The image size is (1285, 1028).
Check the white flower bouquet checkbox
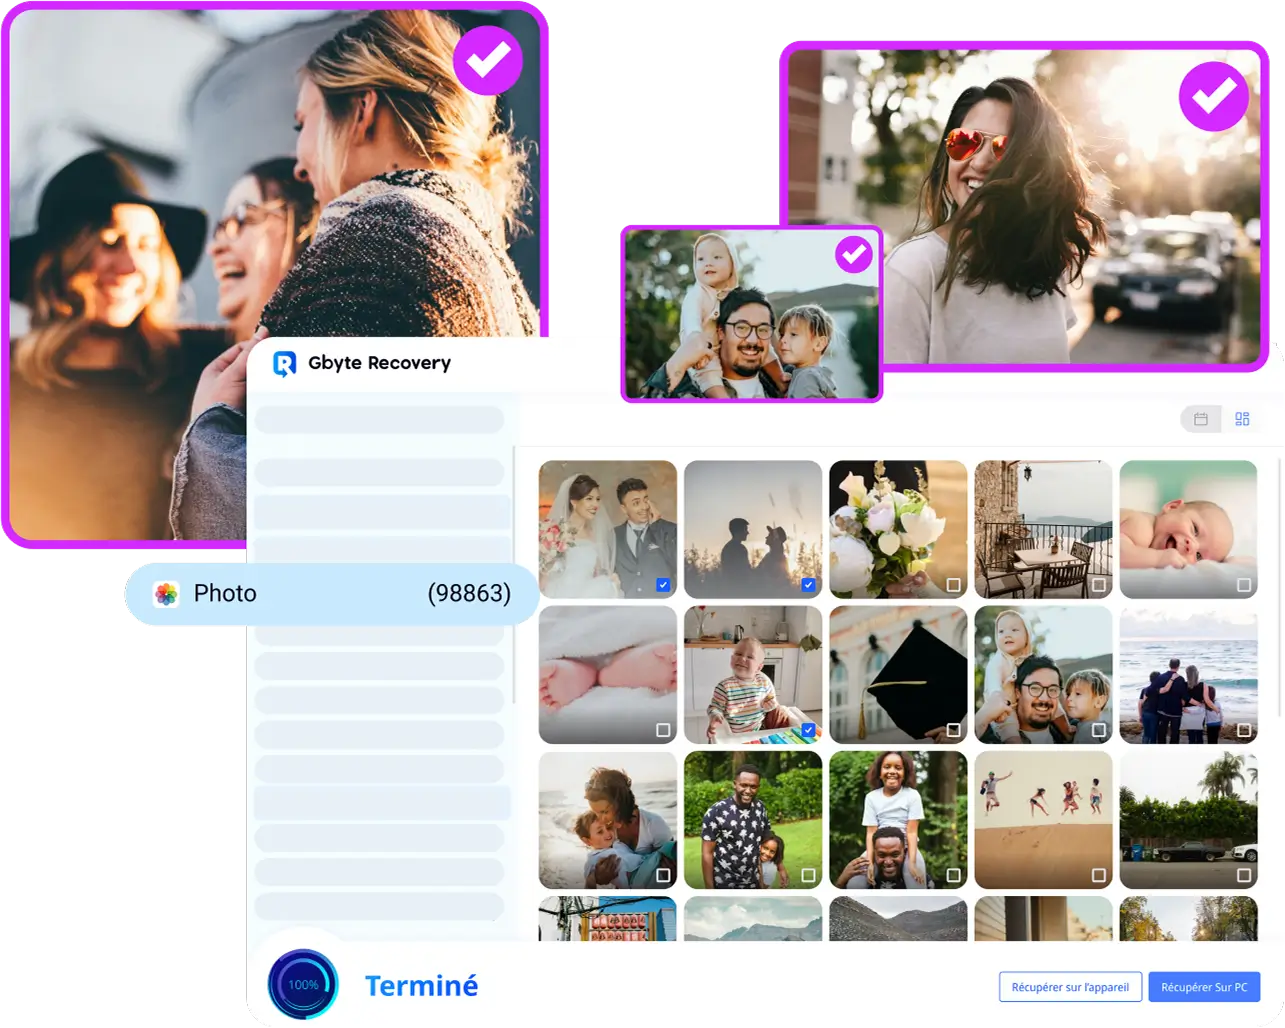(x=953, y=585)
